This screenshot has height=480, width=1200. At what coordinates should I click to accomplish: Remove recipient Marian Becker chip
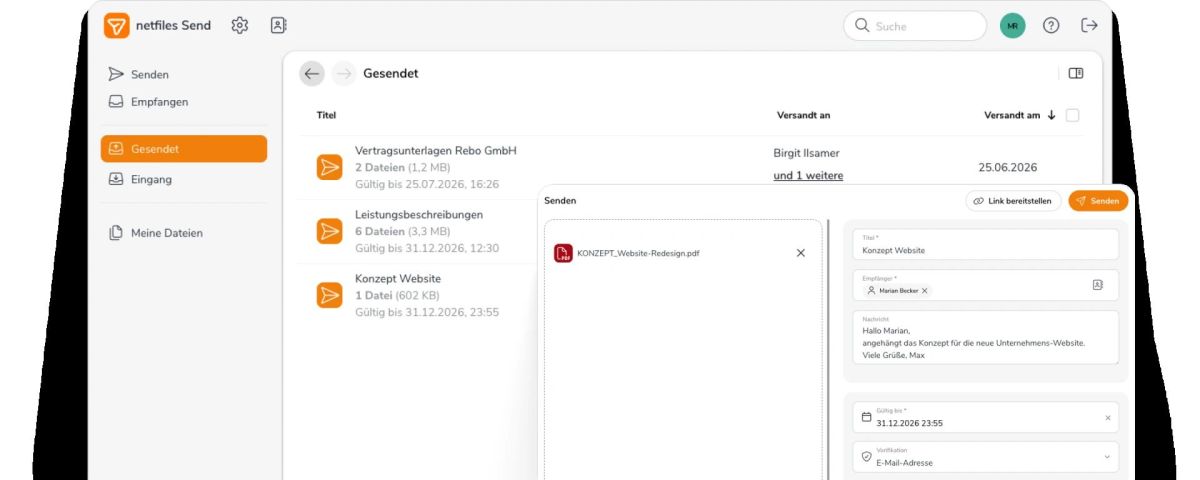click(924, 291)
